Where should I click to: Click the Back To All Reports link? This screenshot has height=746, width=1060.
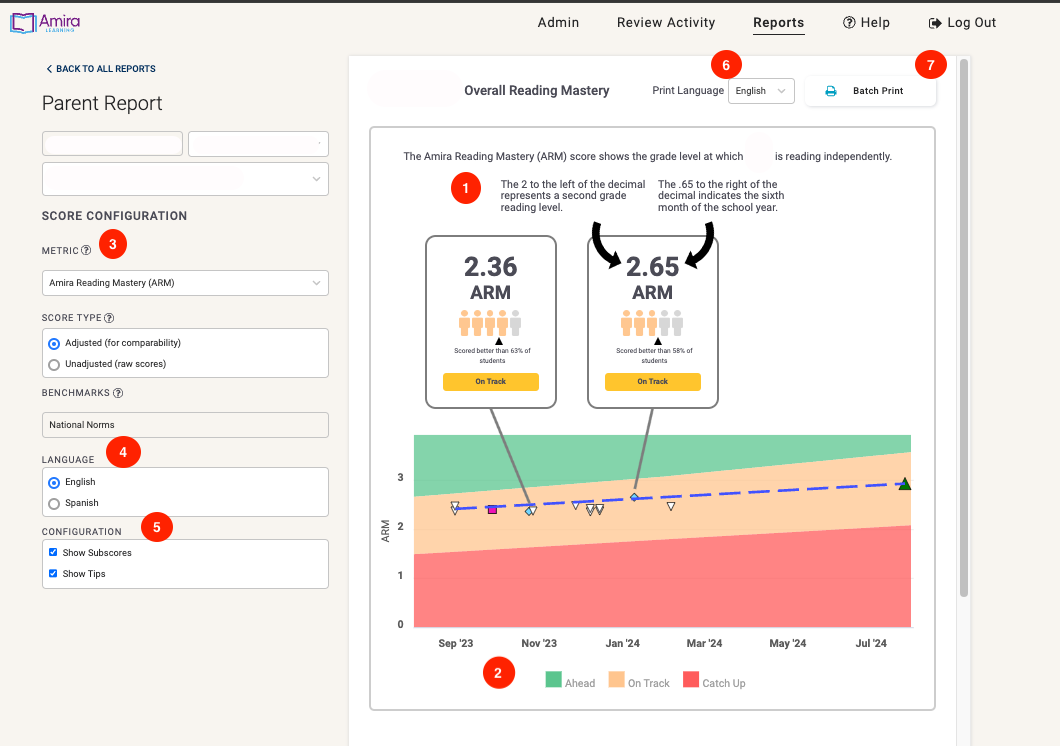pos(105,68)
